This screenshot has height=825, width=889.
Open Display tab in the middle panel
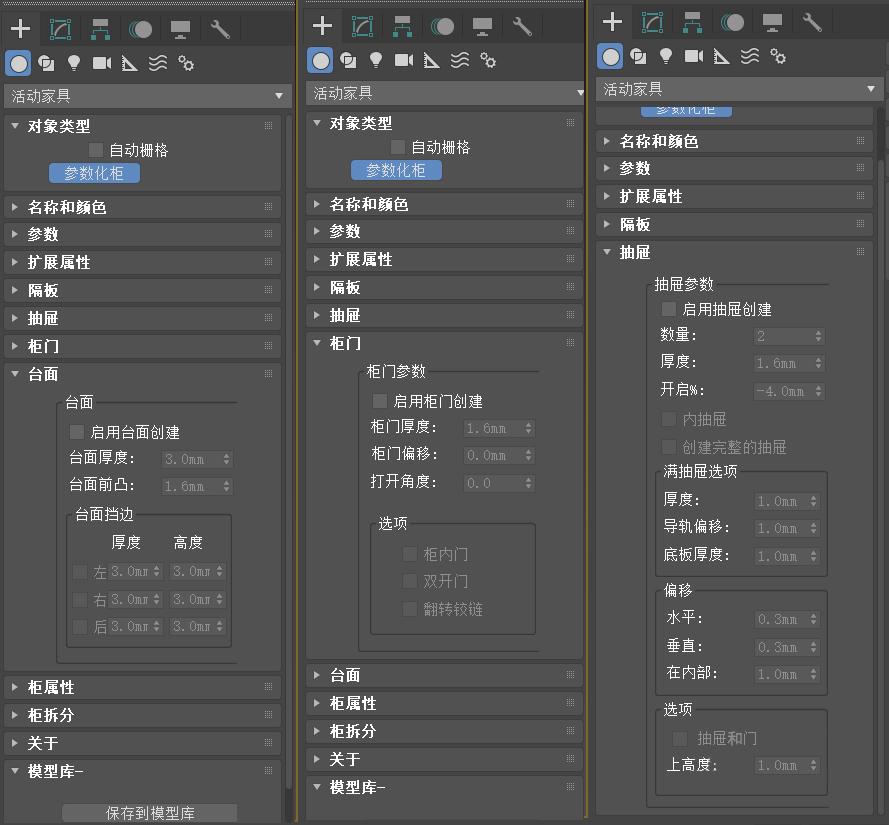[x=482, y=26]
